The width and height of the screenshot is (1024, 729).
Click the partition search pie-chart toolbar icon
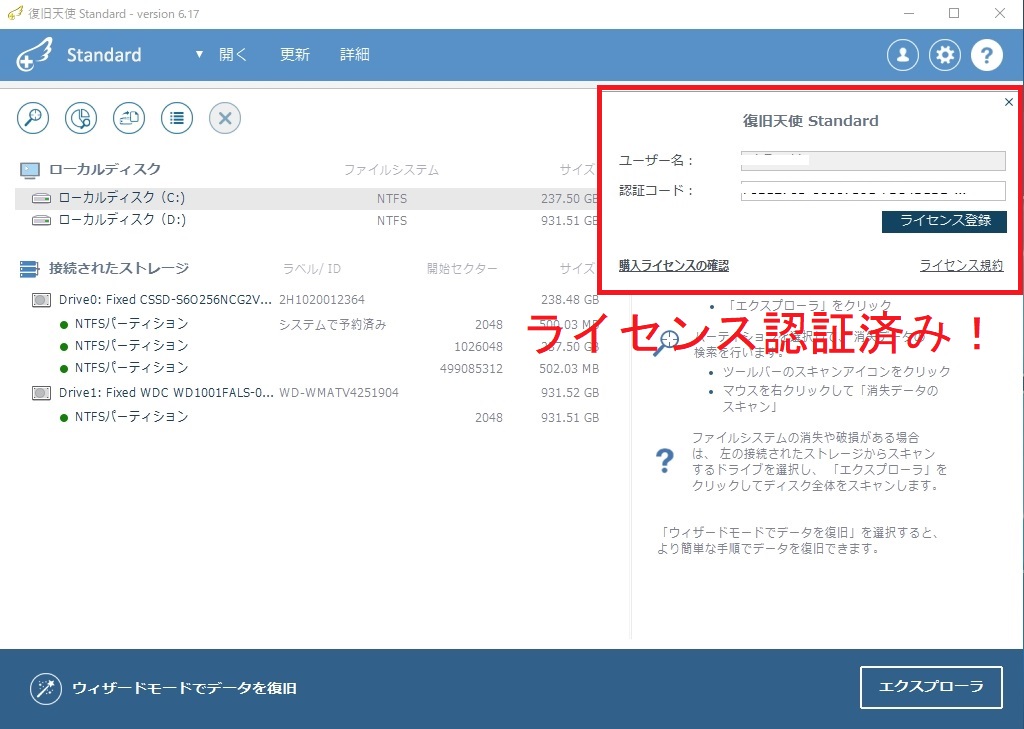[81, 118]
